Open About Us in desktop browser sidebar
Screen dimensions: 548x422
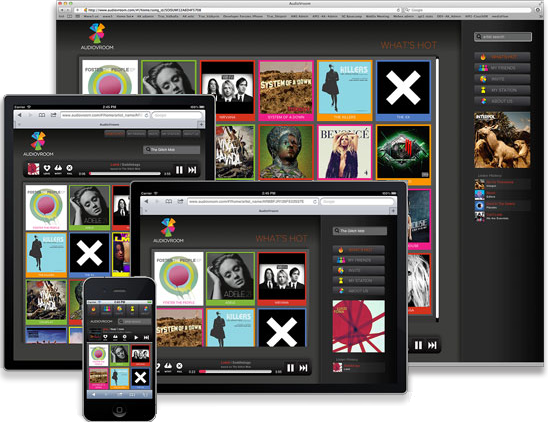pos(502,101)
